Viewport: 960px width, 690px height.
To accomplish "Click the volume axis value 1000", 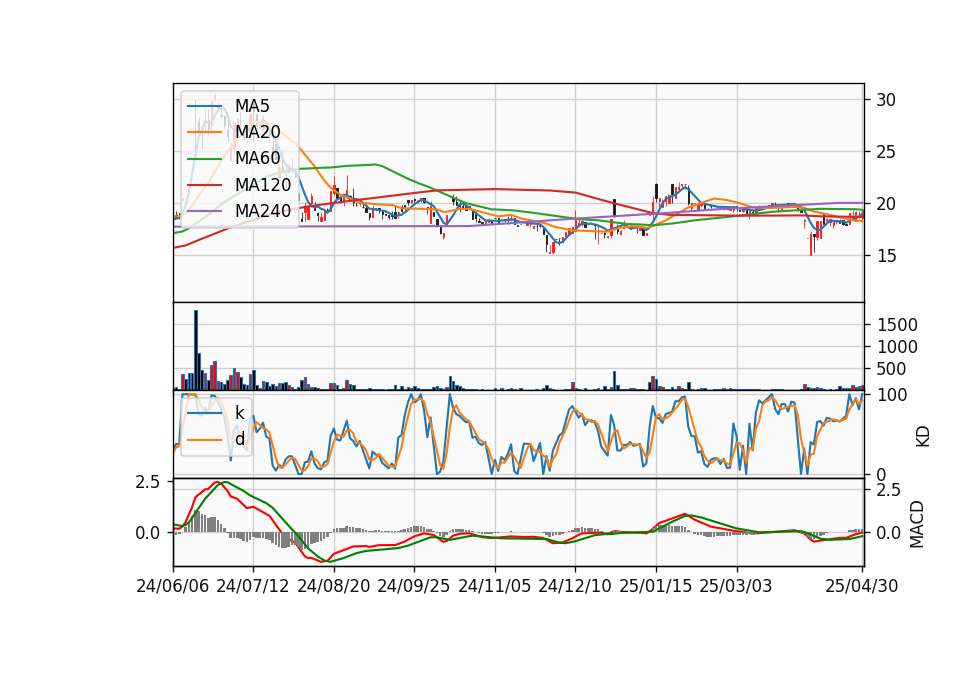I will (x=897, y=347).
